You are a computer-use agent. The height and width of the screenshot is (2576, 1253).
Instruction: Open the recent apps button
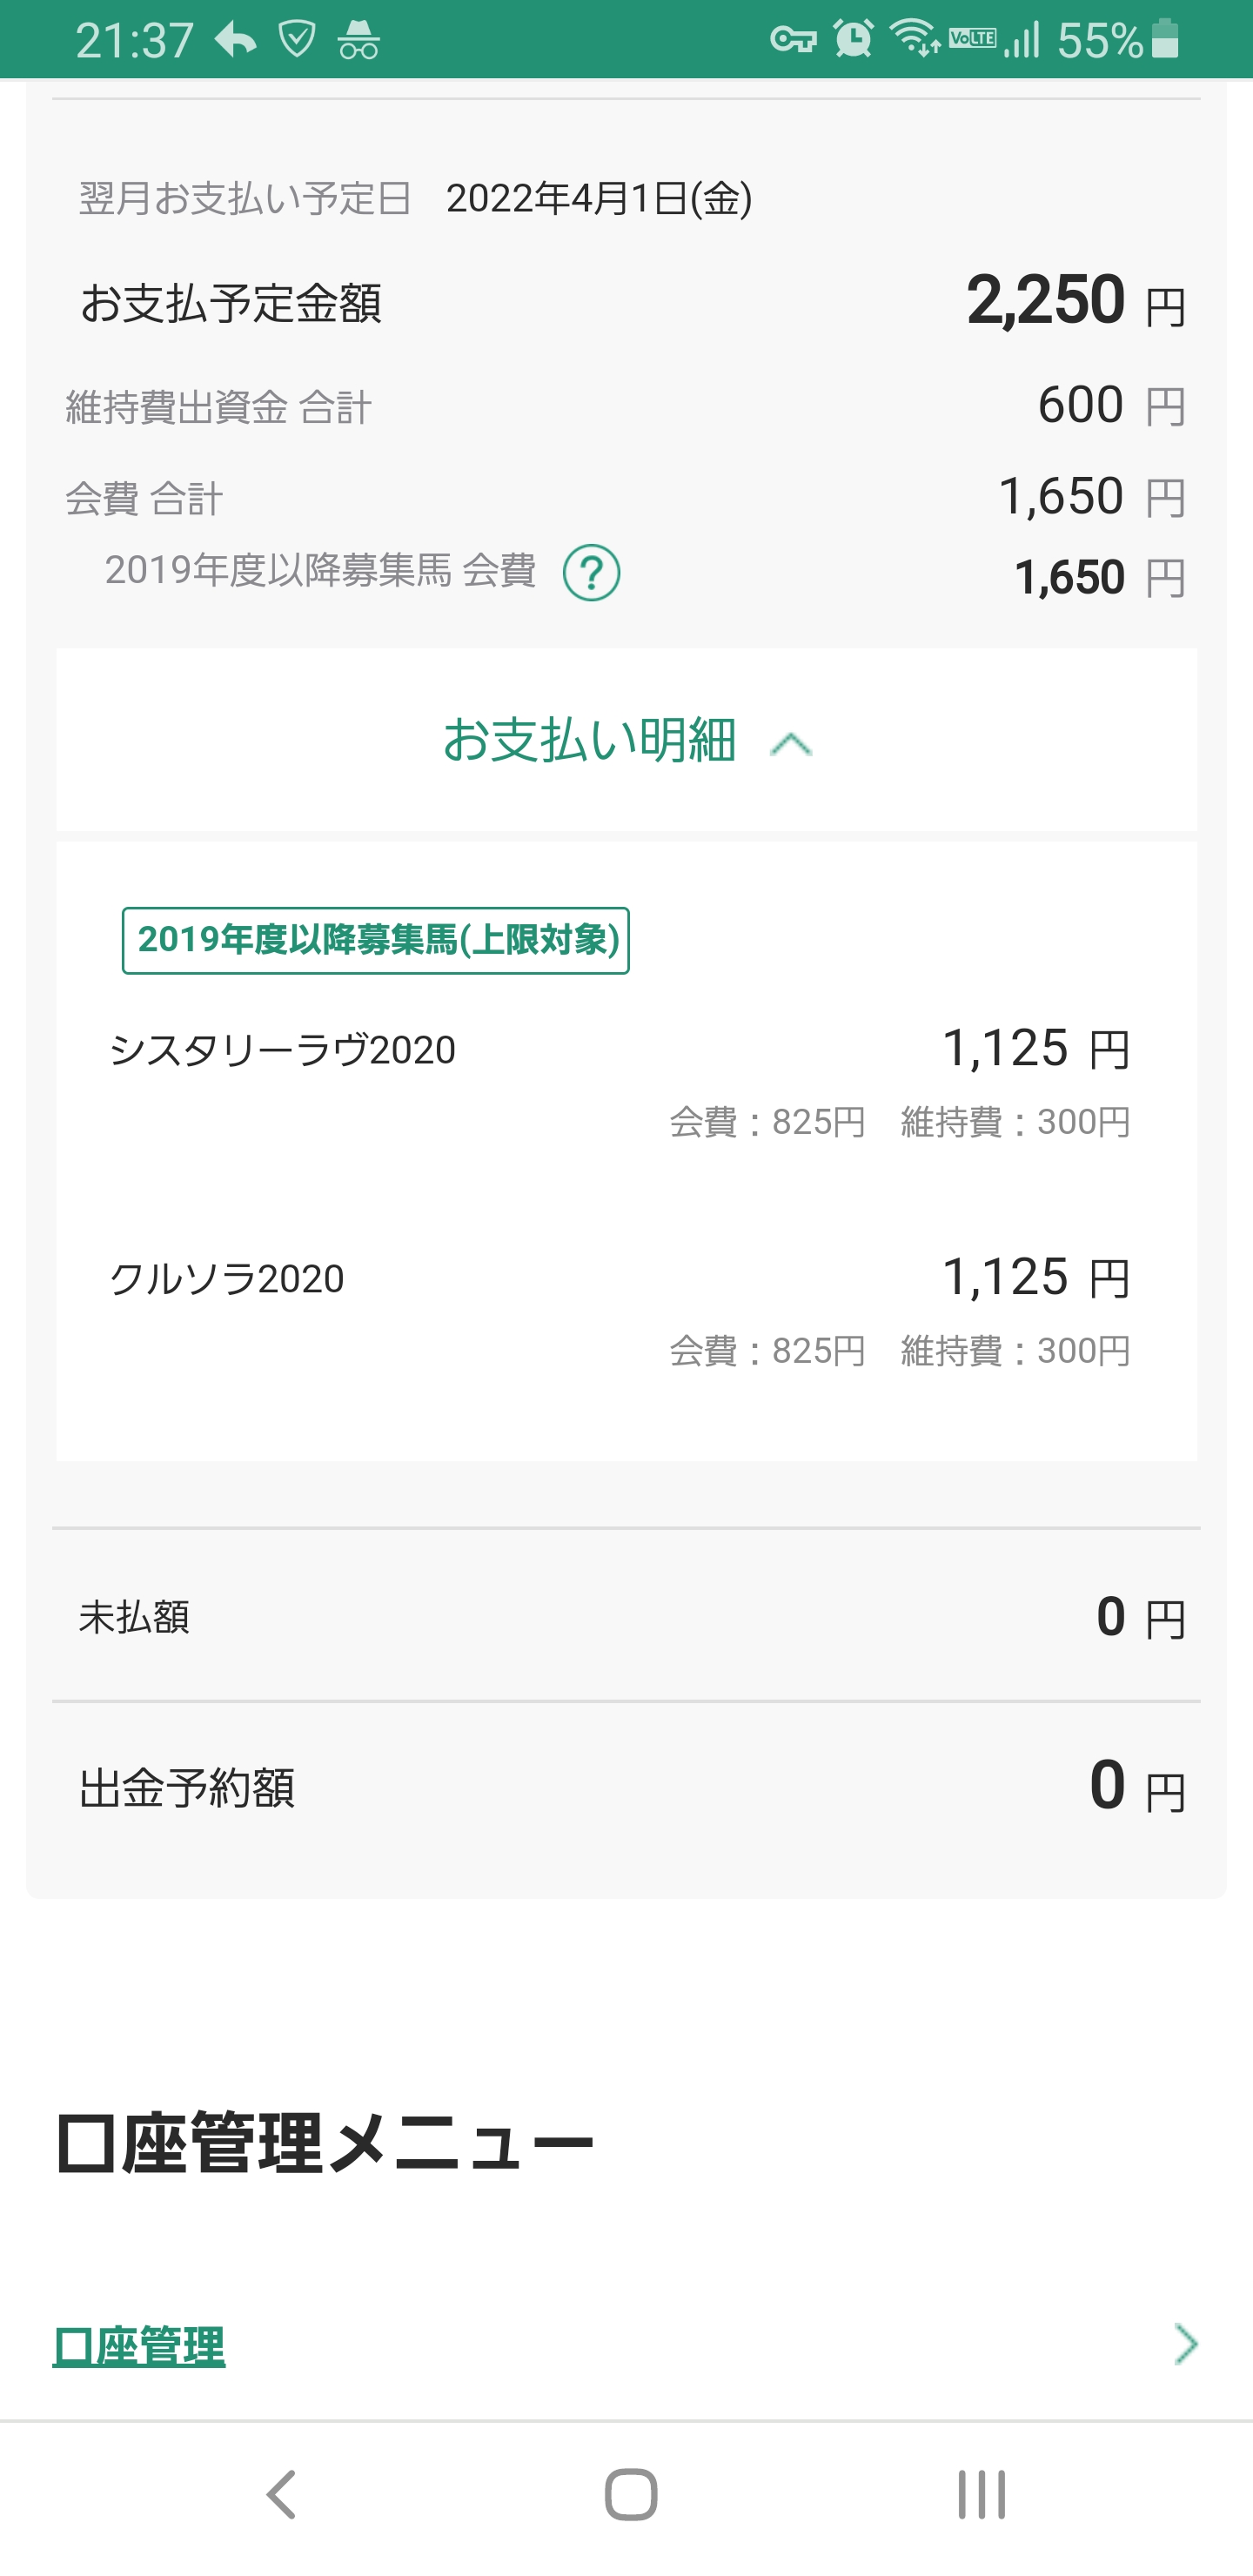pos(981,2494)
